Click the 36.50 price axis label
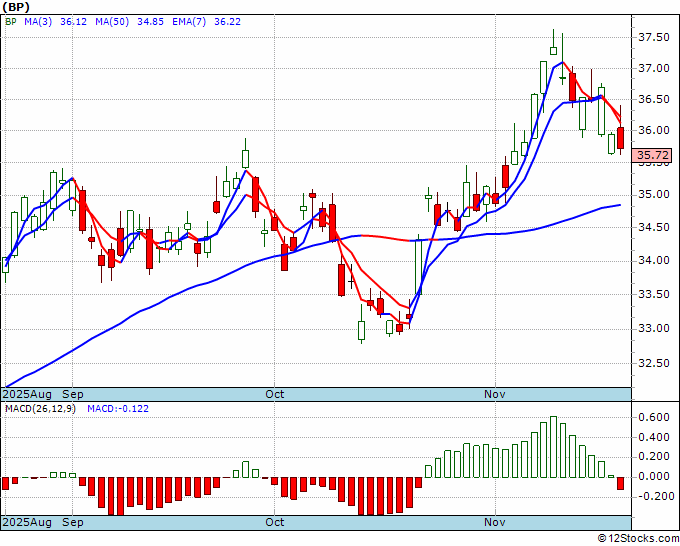 (654, 100)
